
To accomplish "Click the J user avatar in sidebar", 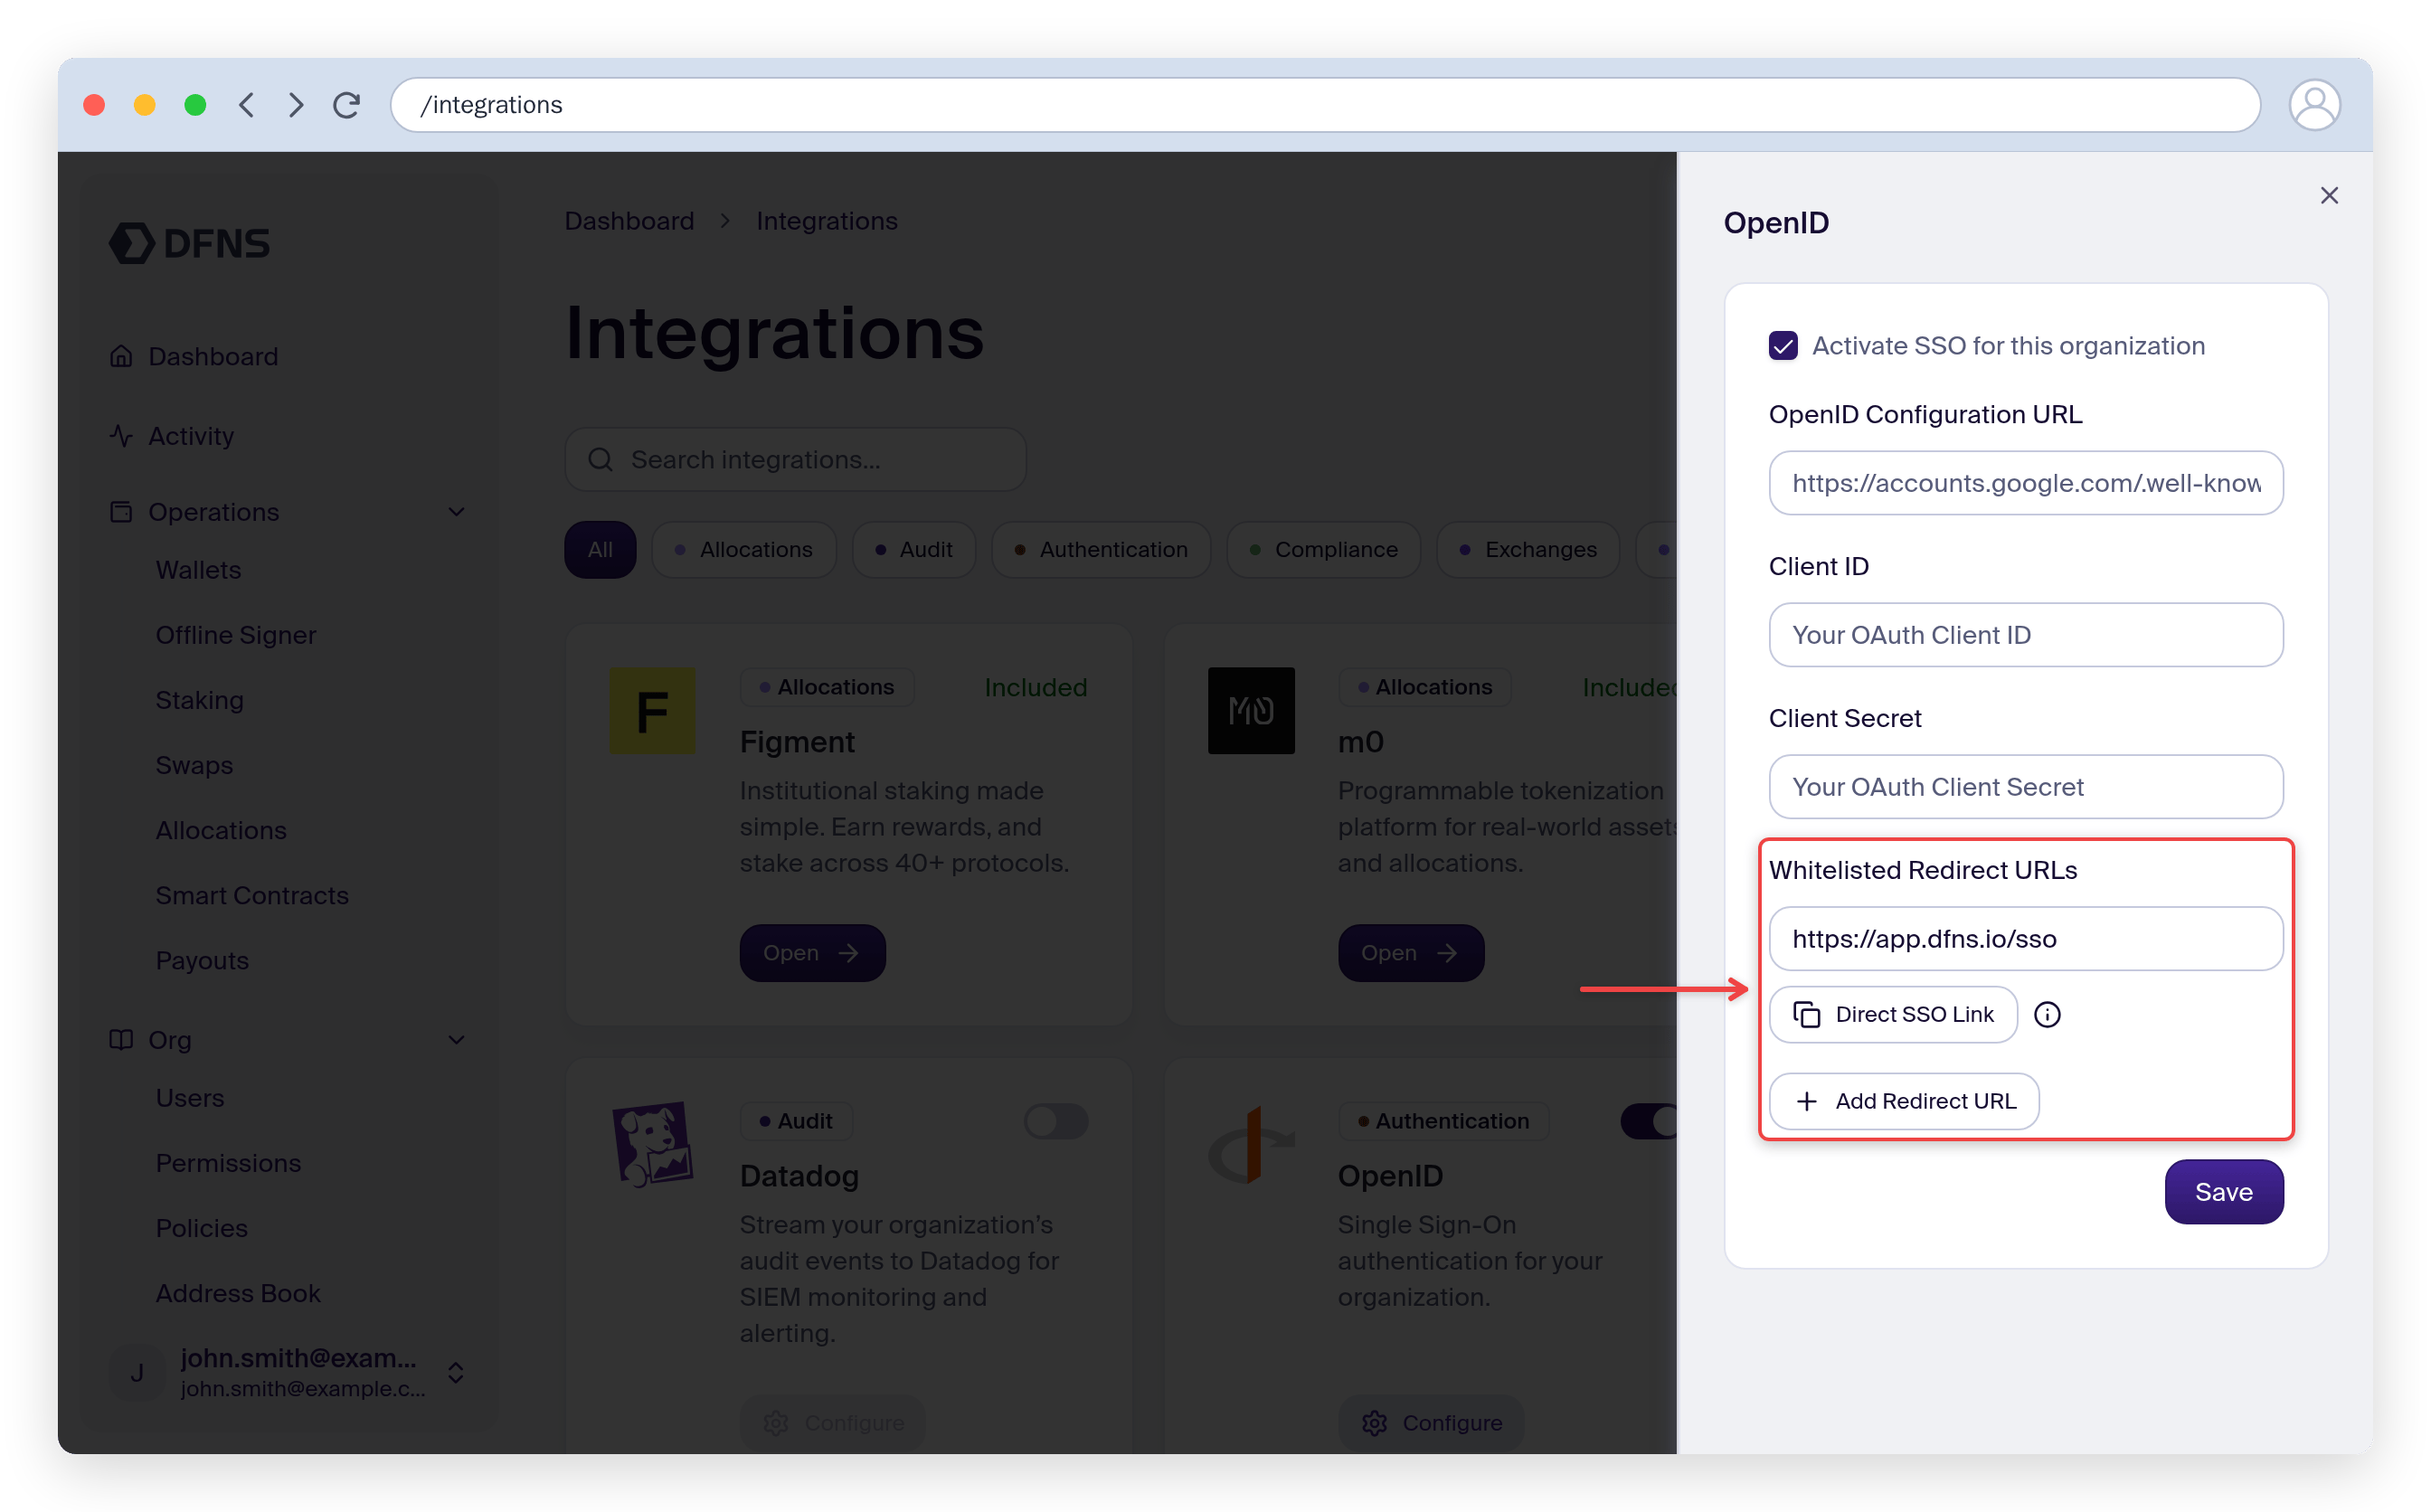I will (x=137, y=1373).
